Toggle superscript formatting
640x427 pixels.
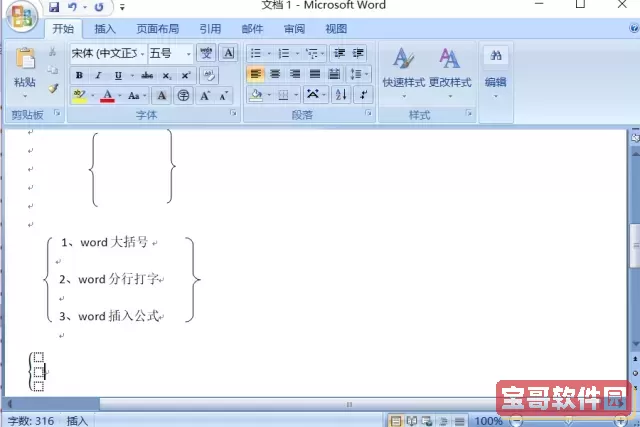tap(186, 76)
